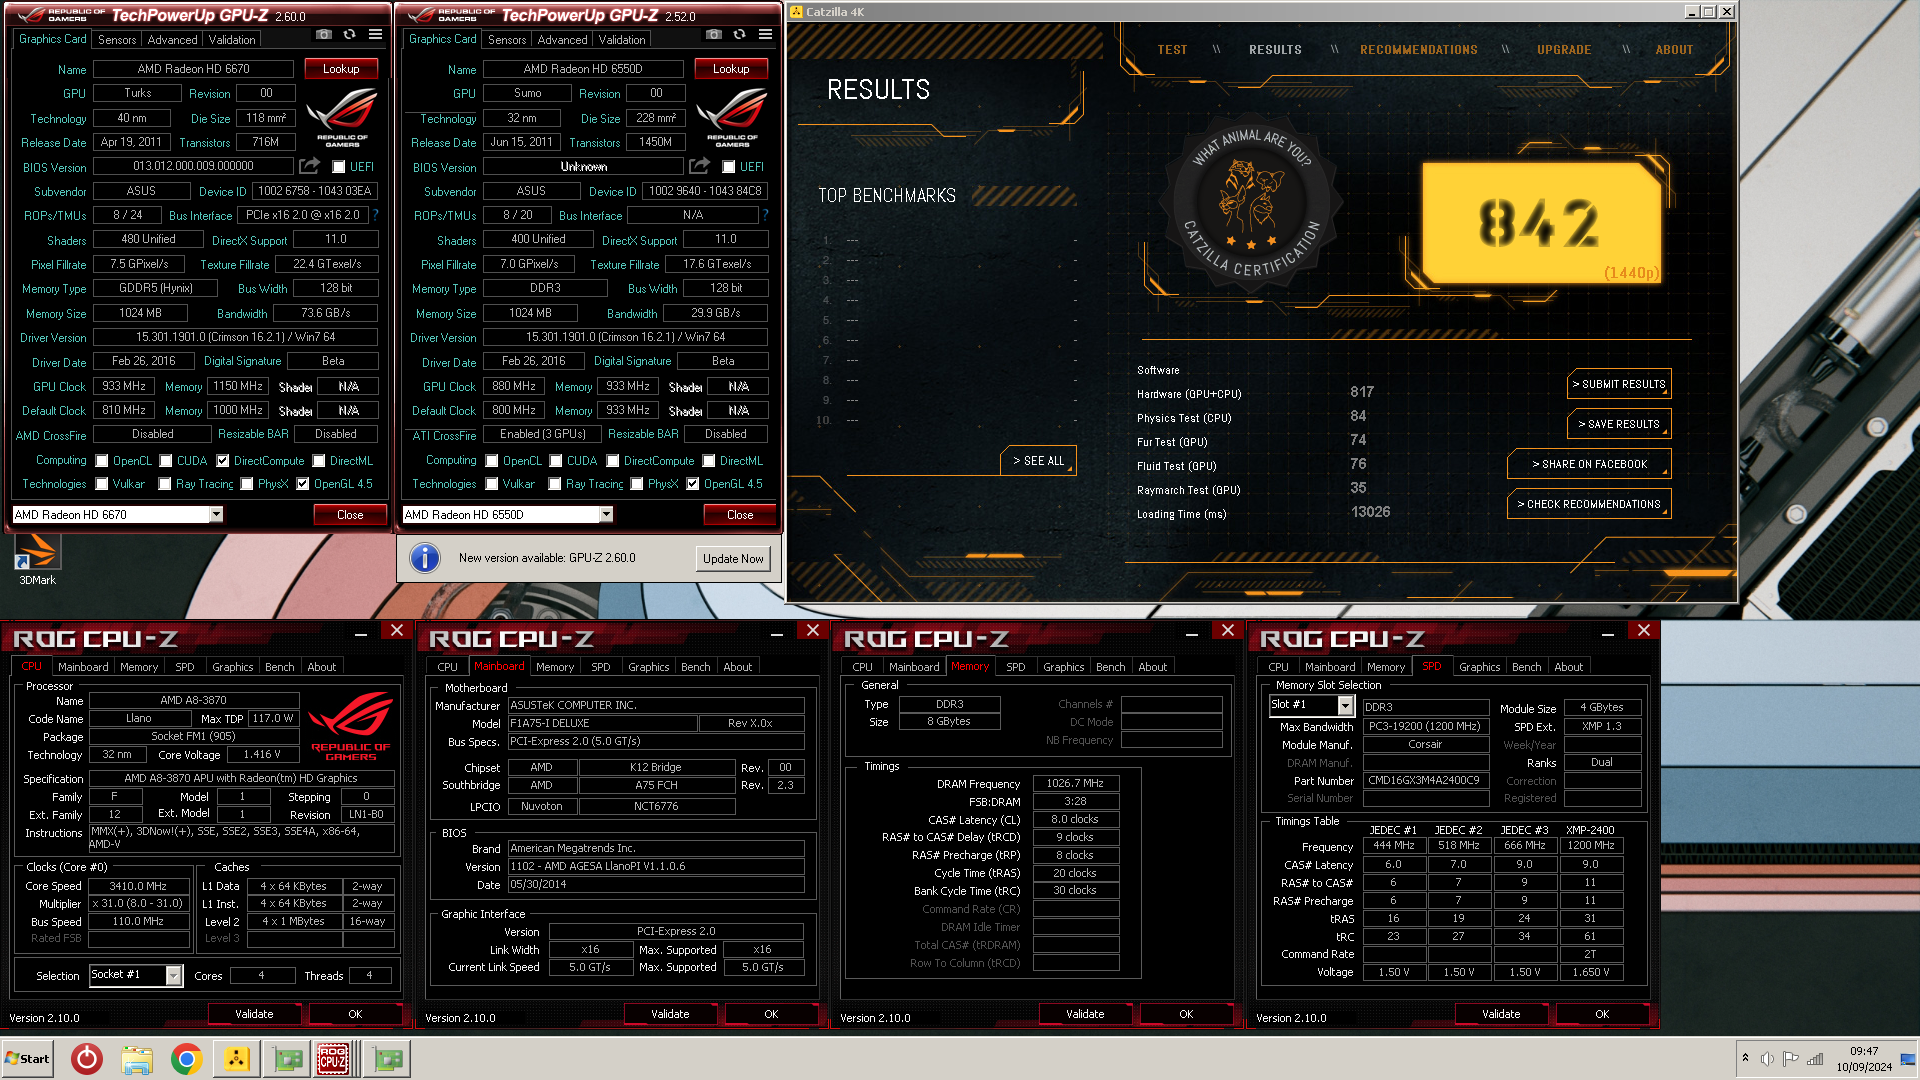This screenshot has height=1080, width=1920.
Task: Open network signal tray icon
Action: point(1814,1058)
